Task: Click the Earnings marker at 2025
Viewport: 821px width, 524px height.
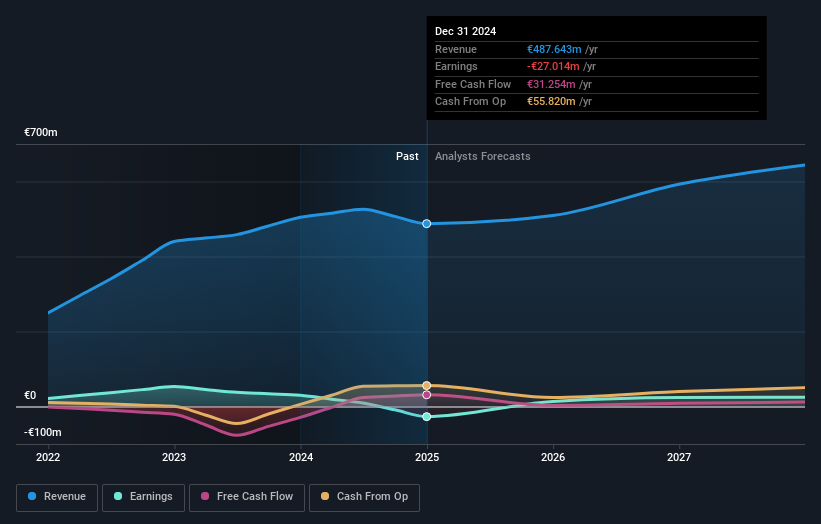Action: tap(427, 417)
